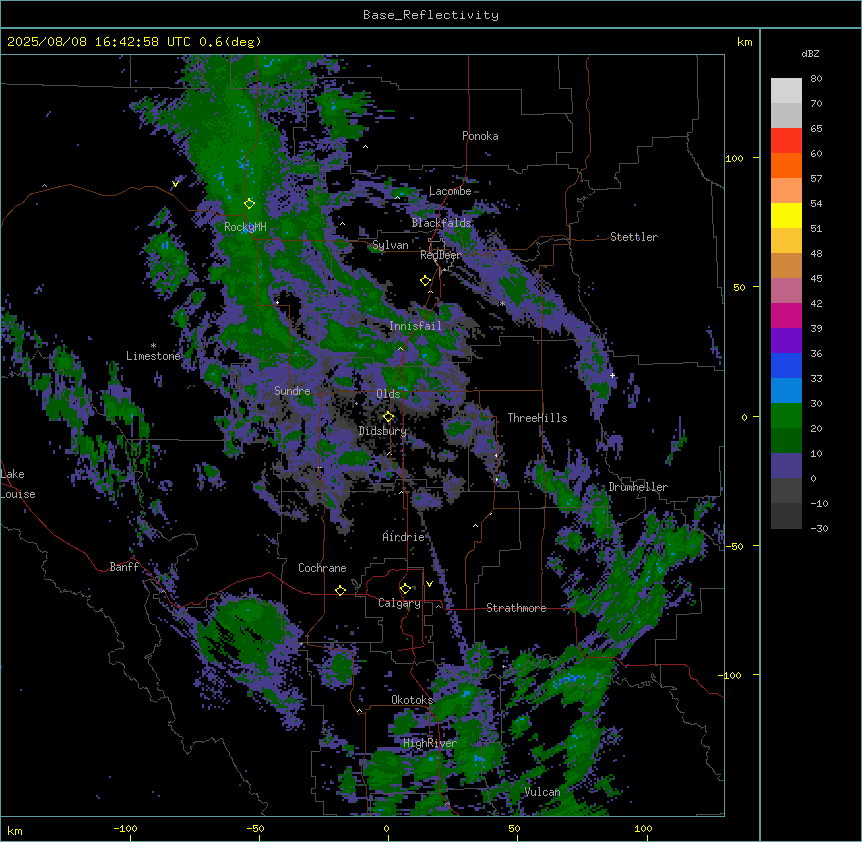Select the Calgary city label
862x842 pixels.
[x=399, y=603]
